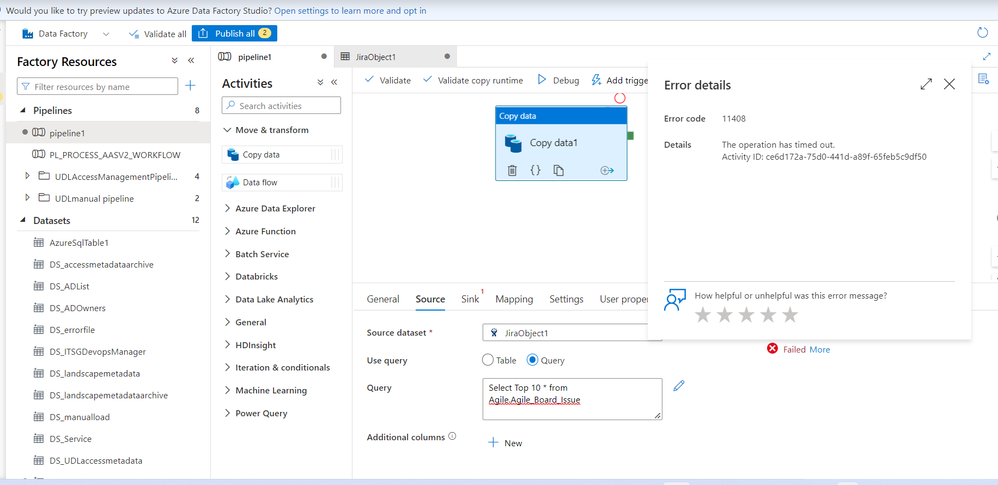This screenshot has height=485, width=998.
Task: Open the Data Factory dropdown
Action: [x=106, y=34]
